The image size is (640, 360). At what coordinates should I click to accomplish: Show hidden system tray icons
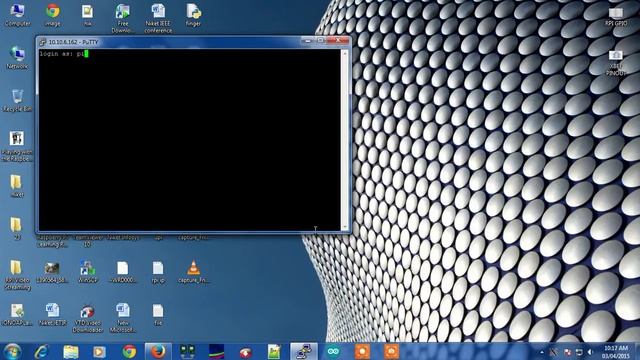(x=542, y=352)
